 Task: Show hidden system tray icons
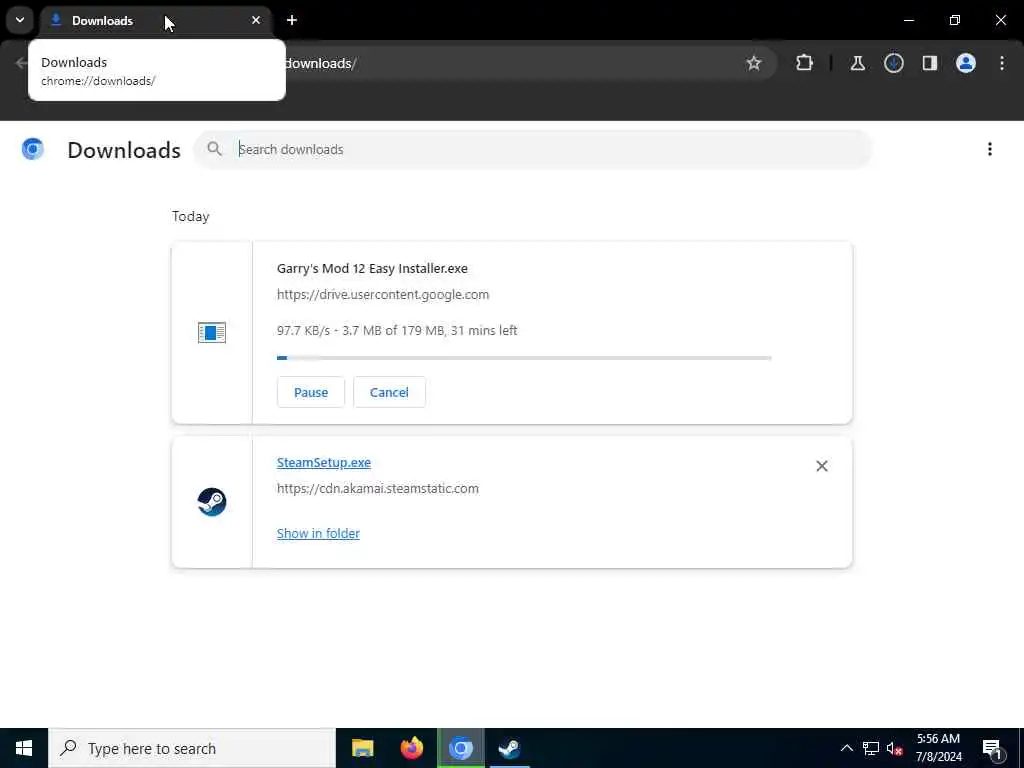click(846, 748)
